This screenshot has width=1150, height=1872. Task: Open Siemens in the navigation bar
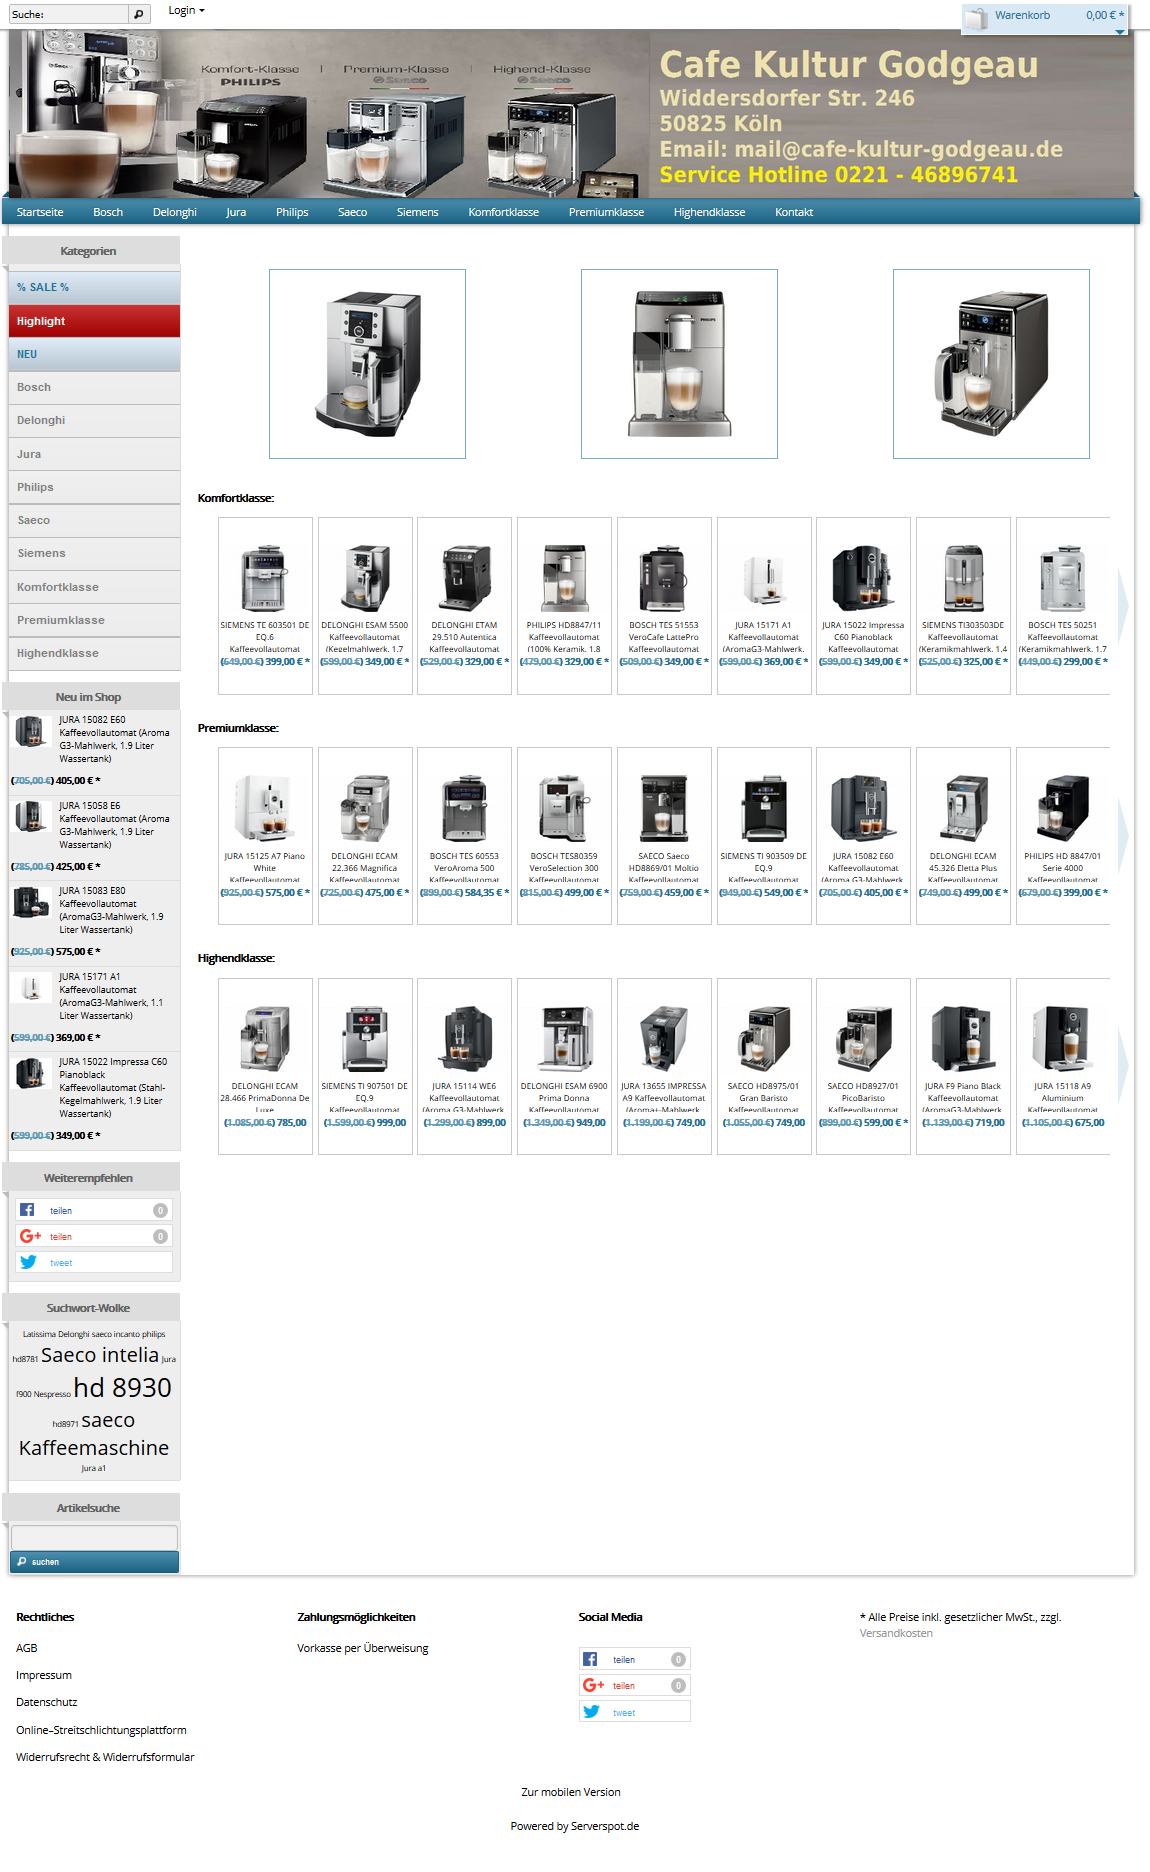pos(417,212)
